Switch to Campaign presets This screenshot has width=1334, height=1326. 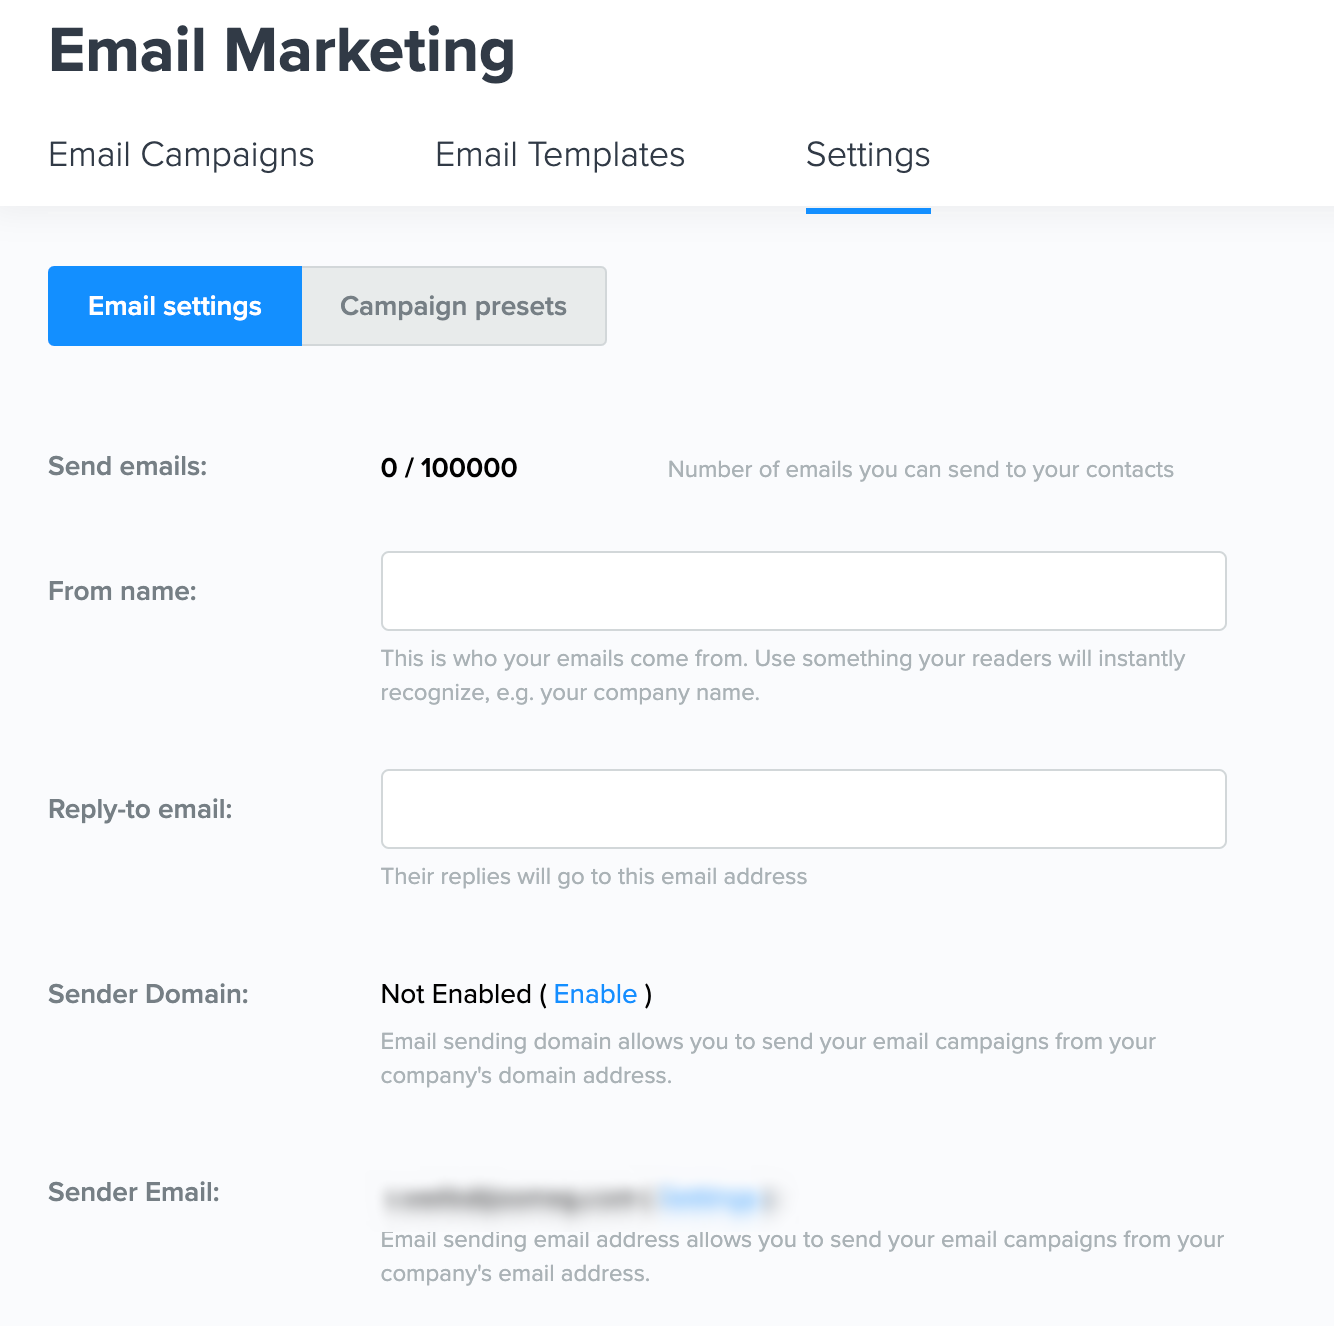click(x=453, y=306)
